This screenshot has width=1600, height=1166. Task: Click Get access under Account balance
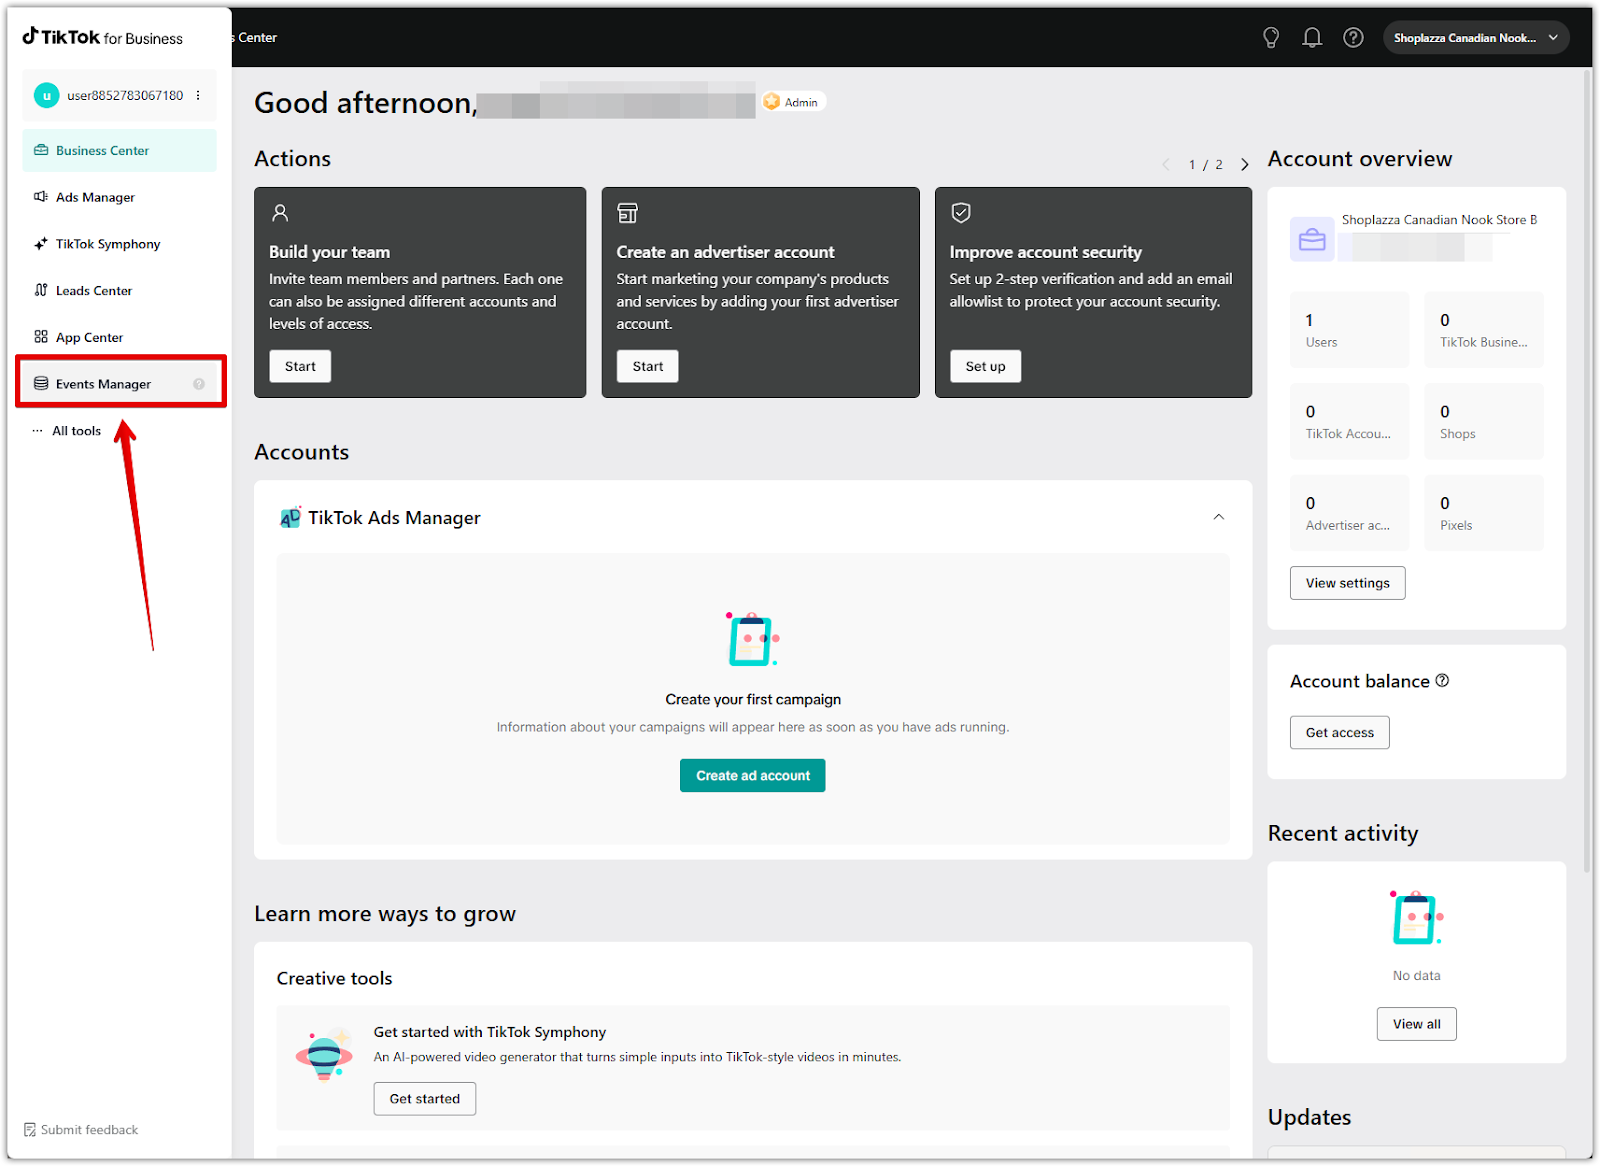click(1339, 733)
